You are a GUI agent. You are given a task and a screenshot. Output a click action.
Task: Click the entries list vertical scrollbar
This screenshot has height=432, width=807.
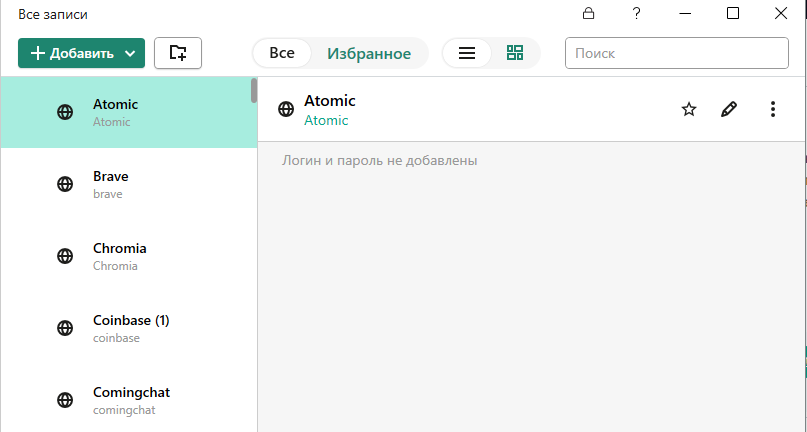tap(254, 90)
